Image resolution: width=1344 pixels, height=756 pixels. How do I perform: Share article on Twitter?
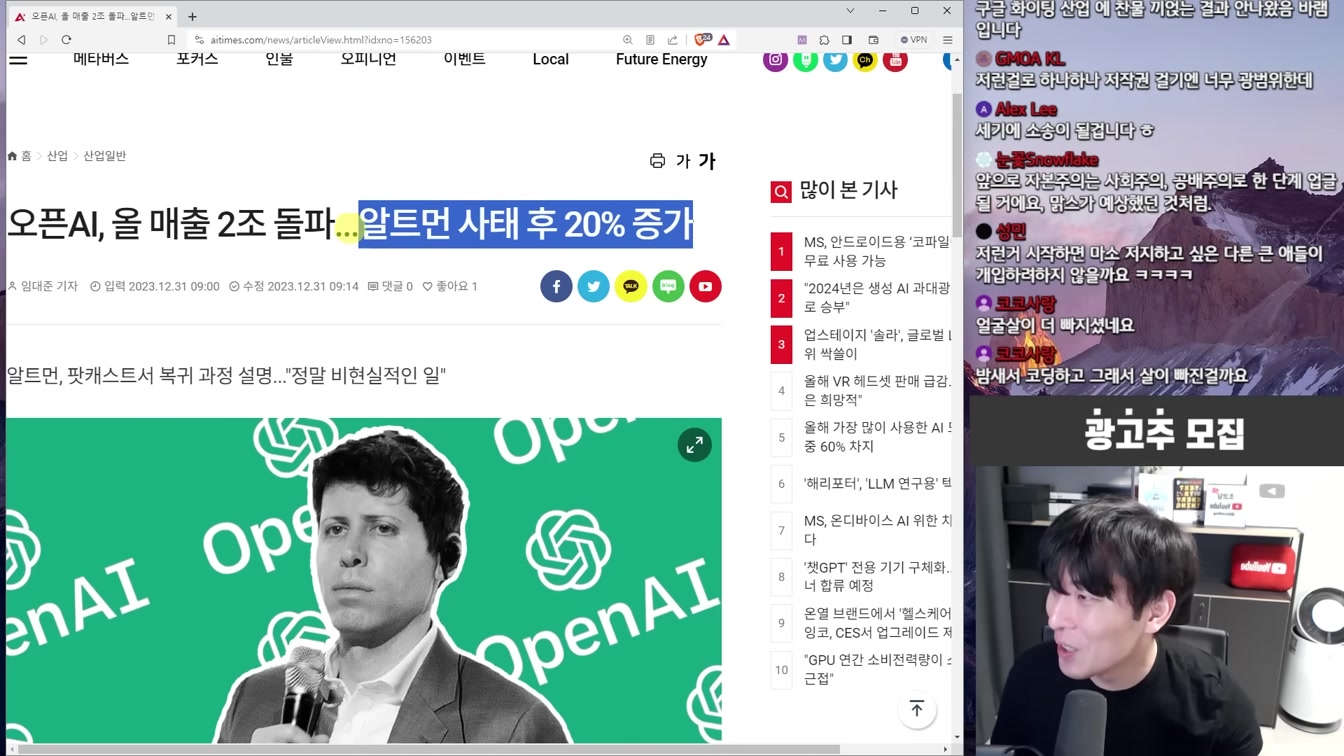click(x=594, y=287)
